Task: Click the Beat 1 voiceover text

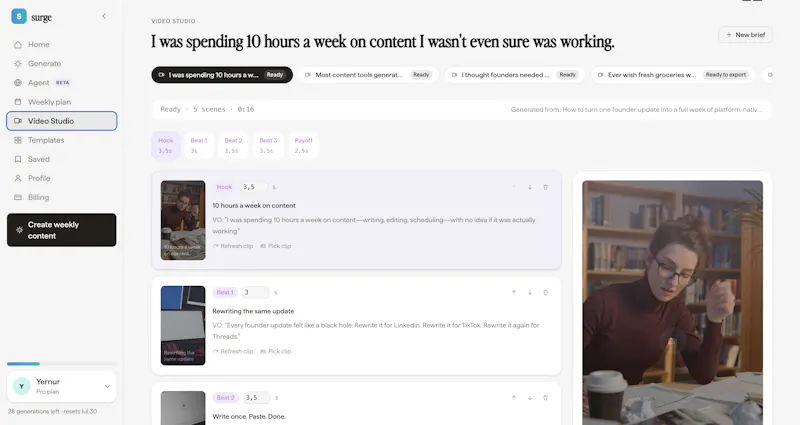Action: [x=376, y=331]
